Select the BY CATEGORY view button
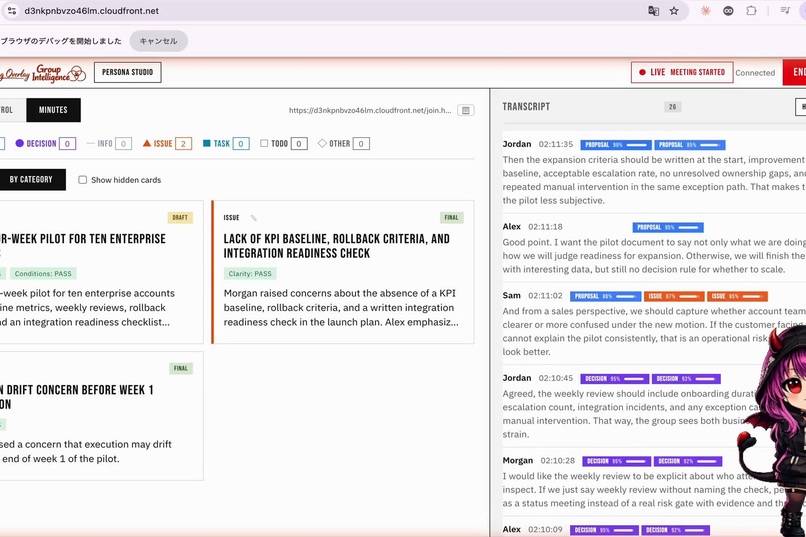The width and height of the screenshot is (806, 537). coord(31,179)
